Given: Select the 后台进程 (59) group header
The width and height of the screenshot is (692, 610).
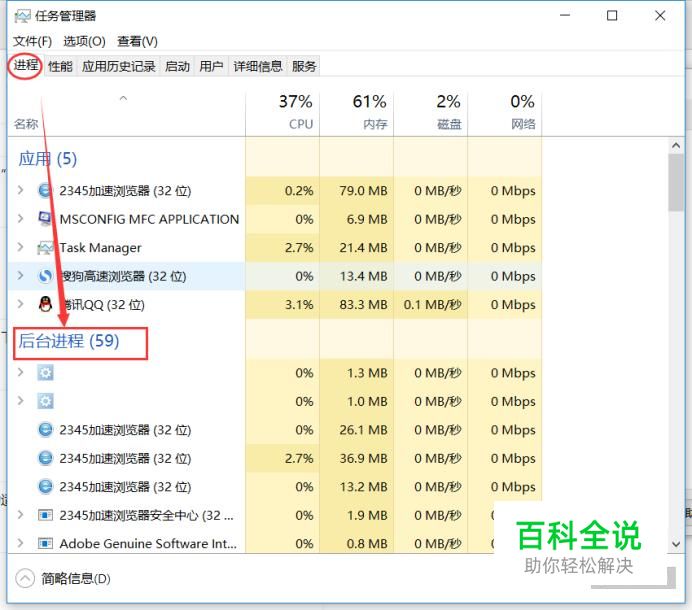Looking at the screenshot, I should 69,341.
